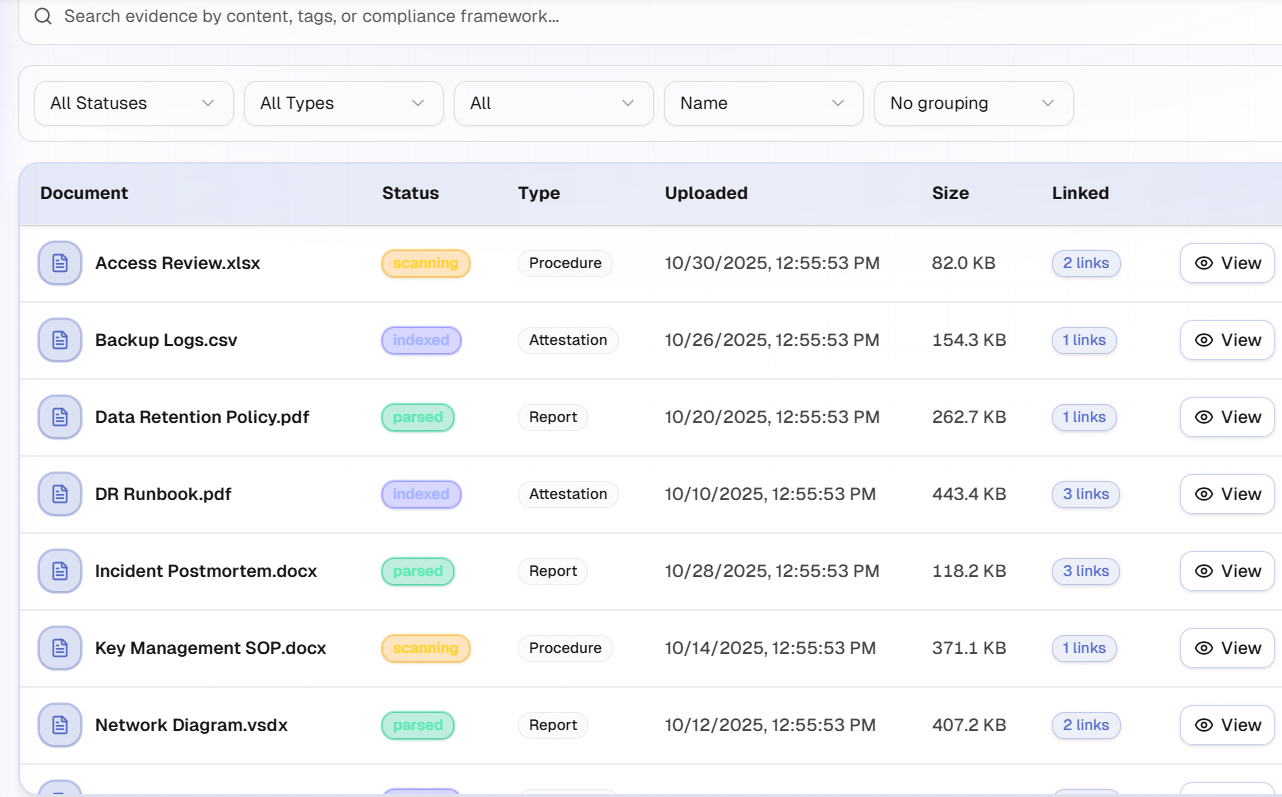
Task: Click the Access Review.xlsx file icon
Action: (x=59, y=262)
